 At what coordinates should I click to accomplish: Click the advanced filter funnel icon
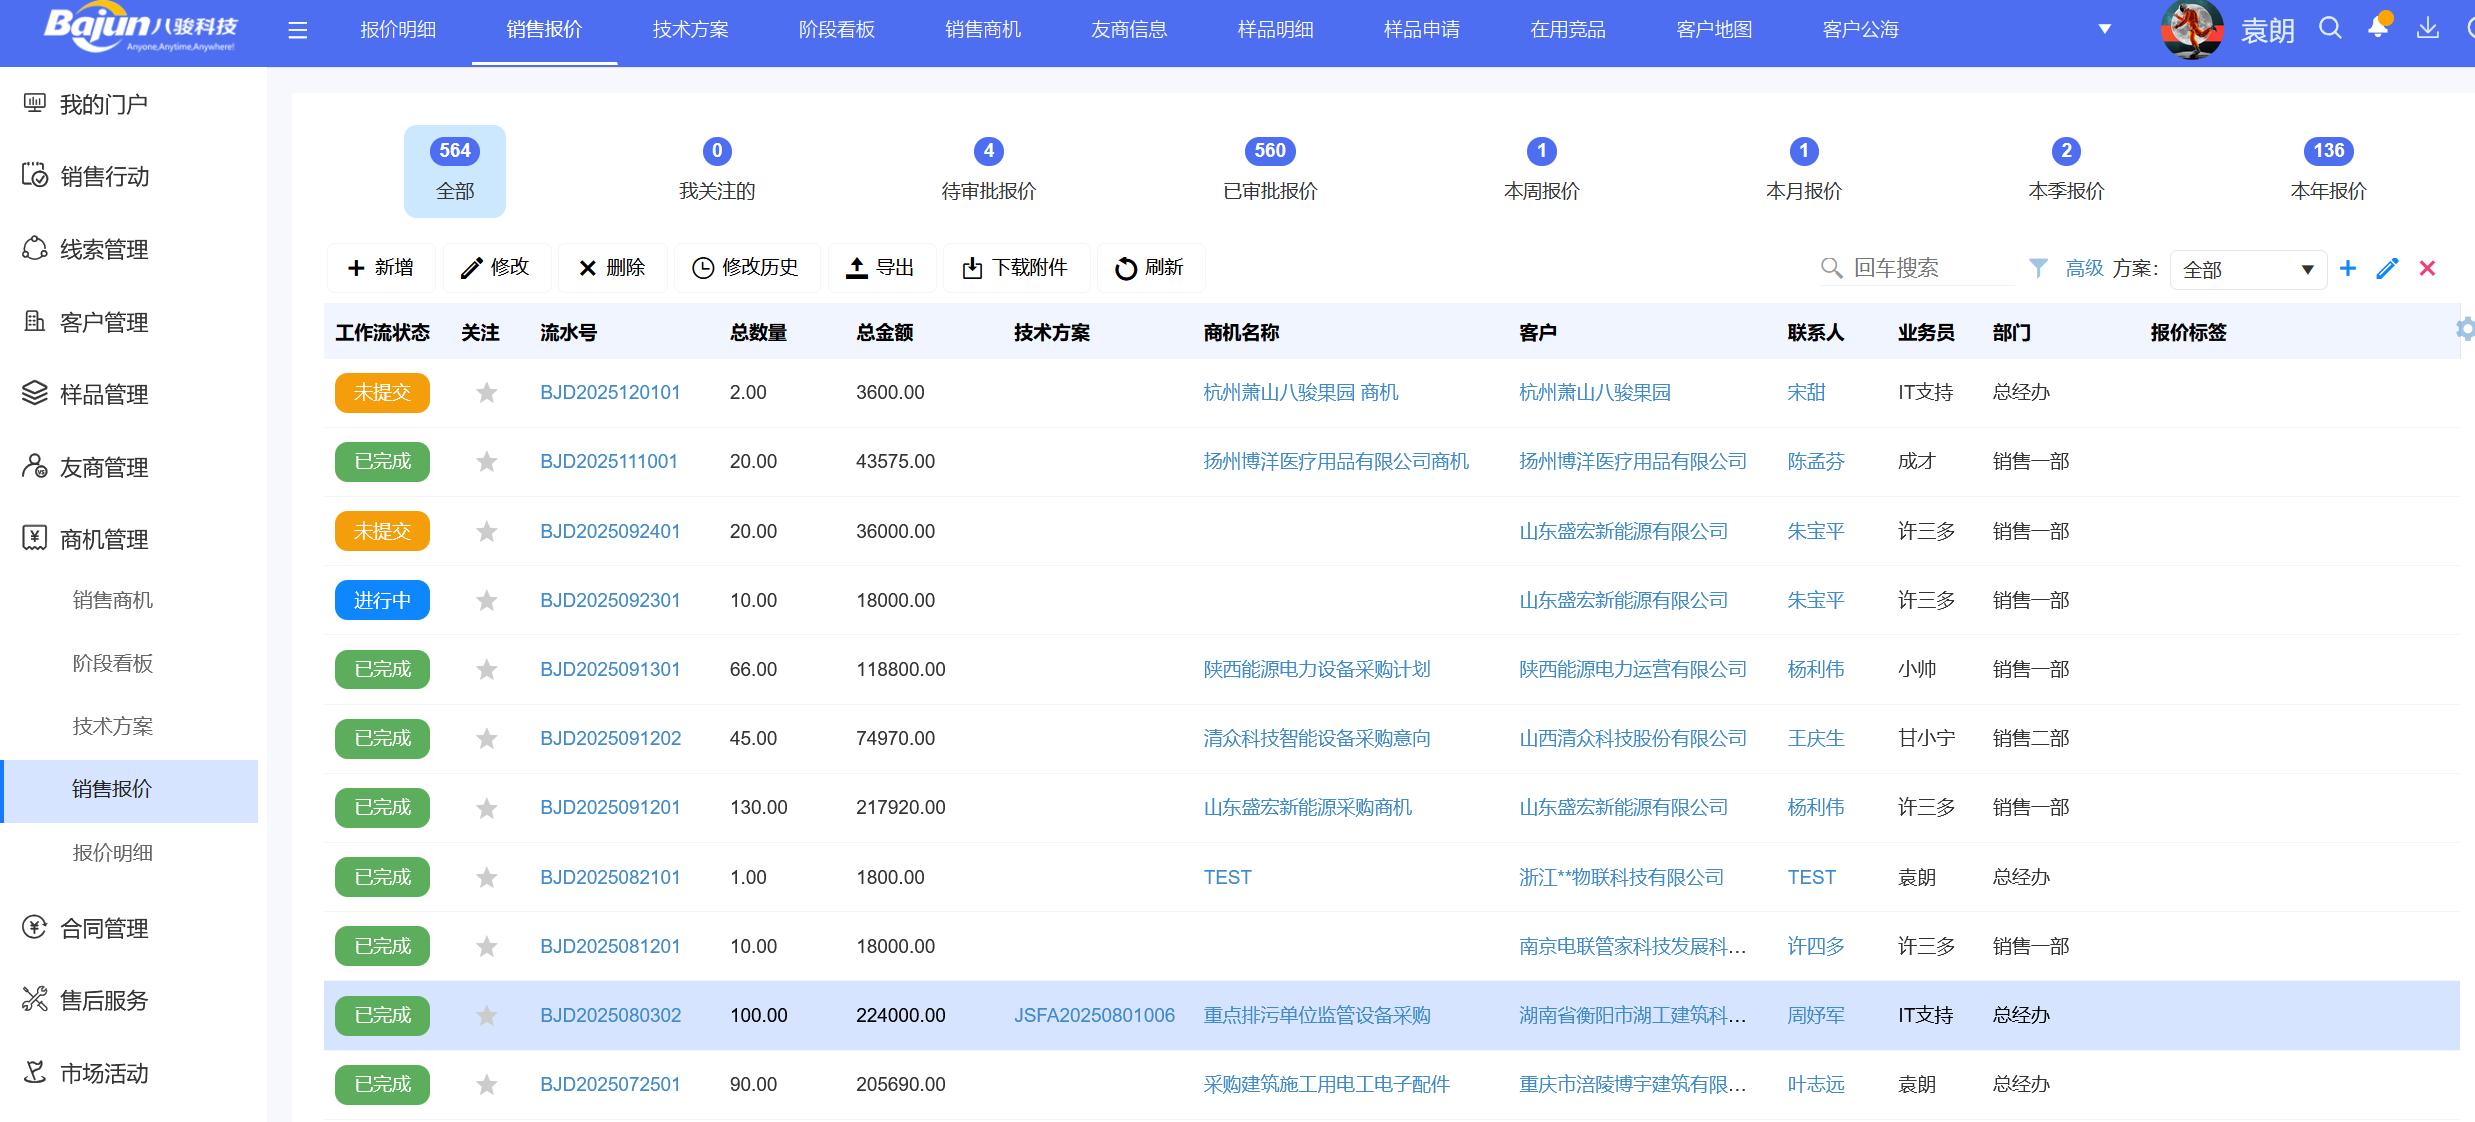pos(2038,268)
